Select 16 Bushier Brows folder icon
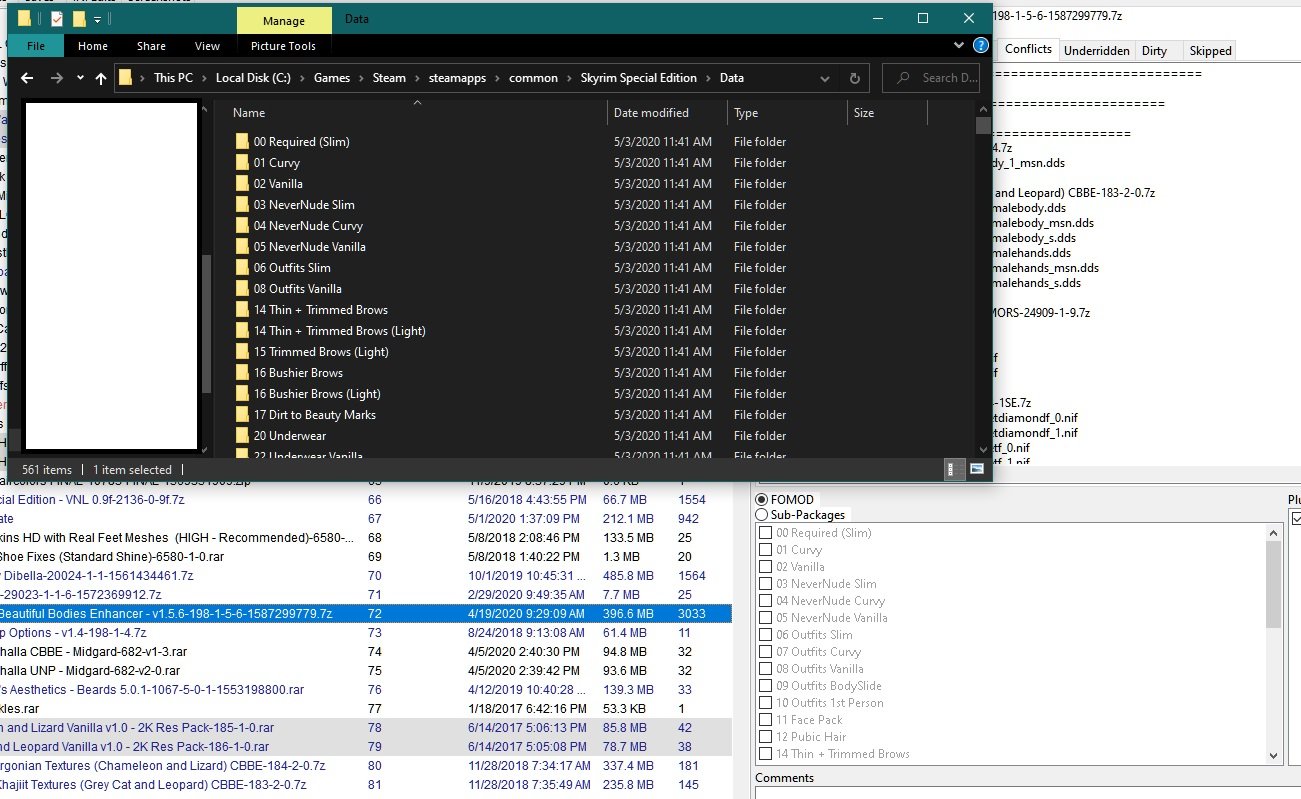Image resolution: width=1301 pixels, height=799 pixels. (241, 373)
